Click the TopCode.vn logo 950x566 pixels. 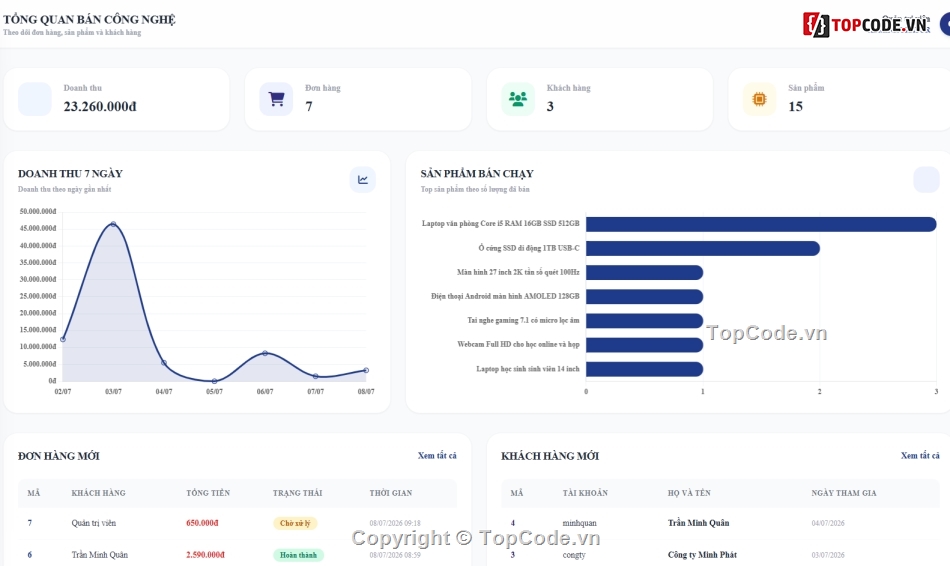[x=866, y=24]
